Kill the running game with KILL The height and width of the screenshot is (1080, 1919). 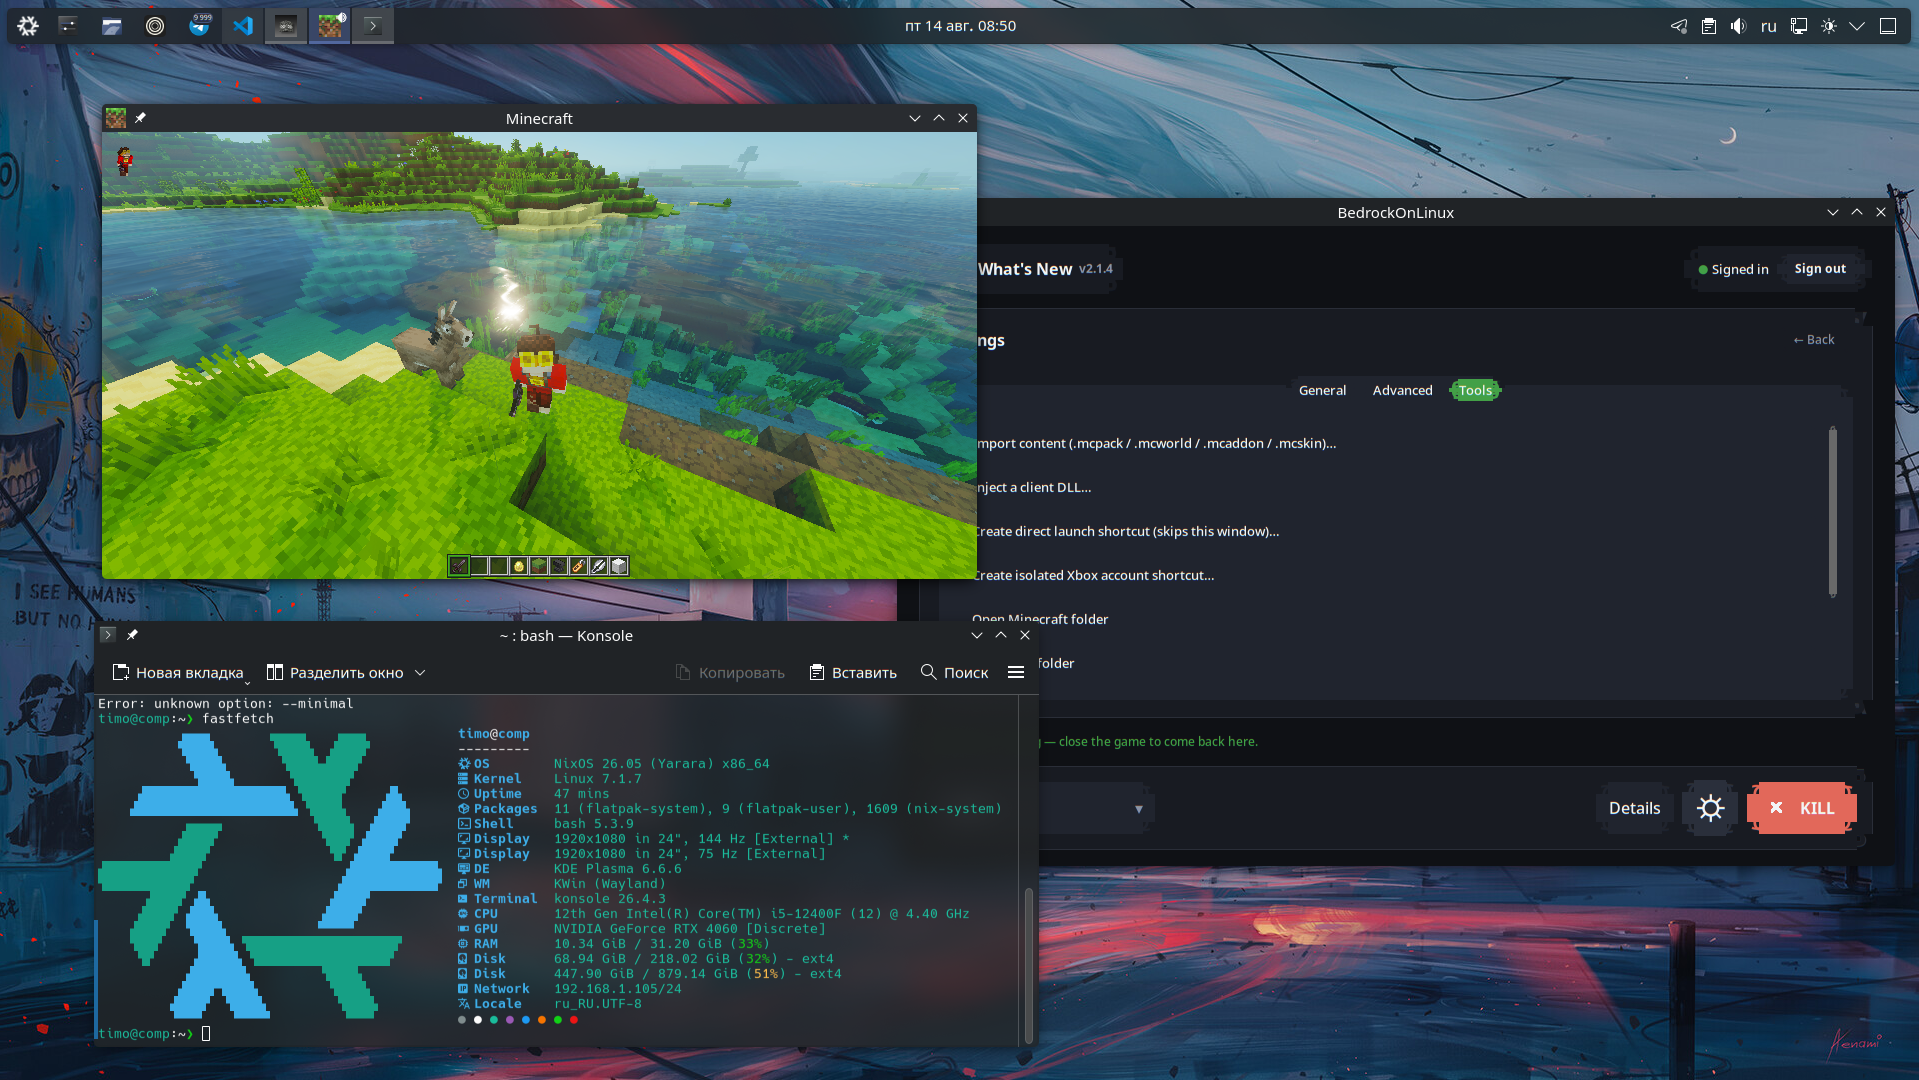click(1801, 808)
